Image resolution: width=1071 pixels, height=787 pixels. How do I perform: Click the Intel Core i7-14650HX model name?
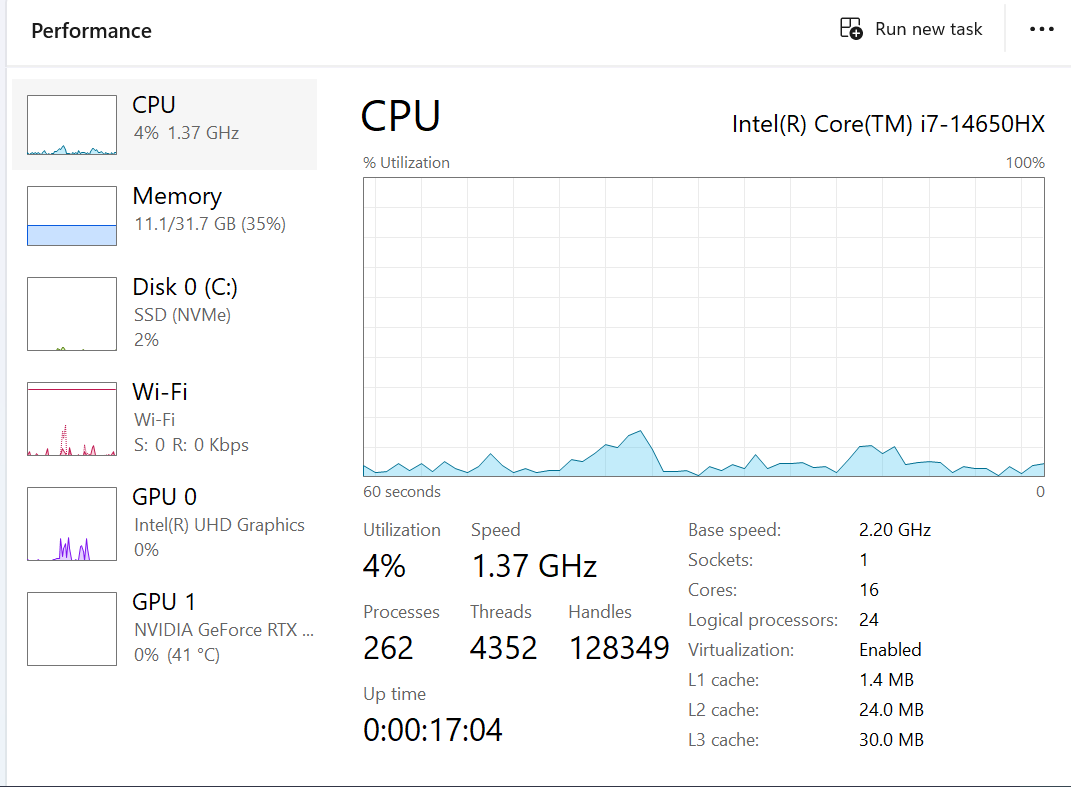pos(888,124)
